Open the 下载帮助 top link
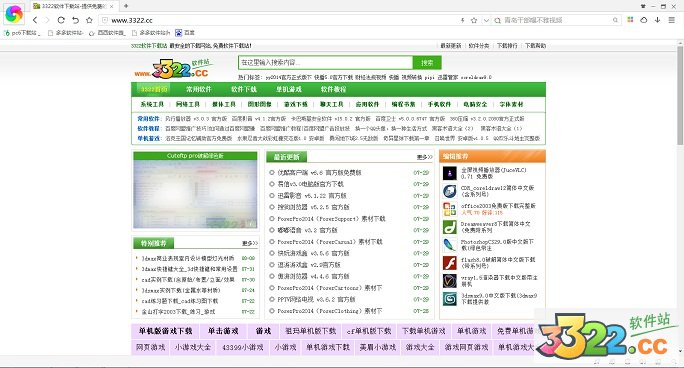This screenshot has height=368, width=684. [535, 45]
